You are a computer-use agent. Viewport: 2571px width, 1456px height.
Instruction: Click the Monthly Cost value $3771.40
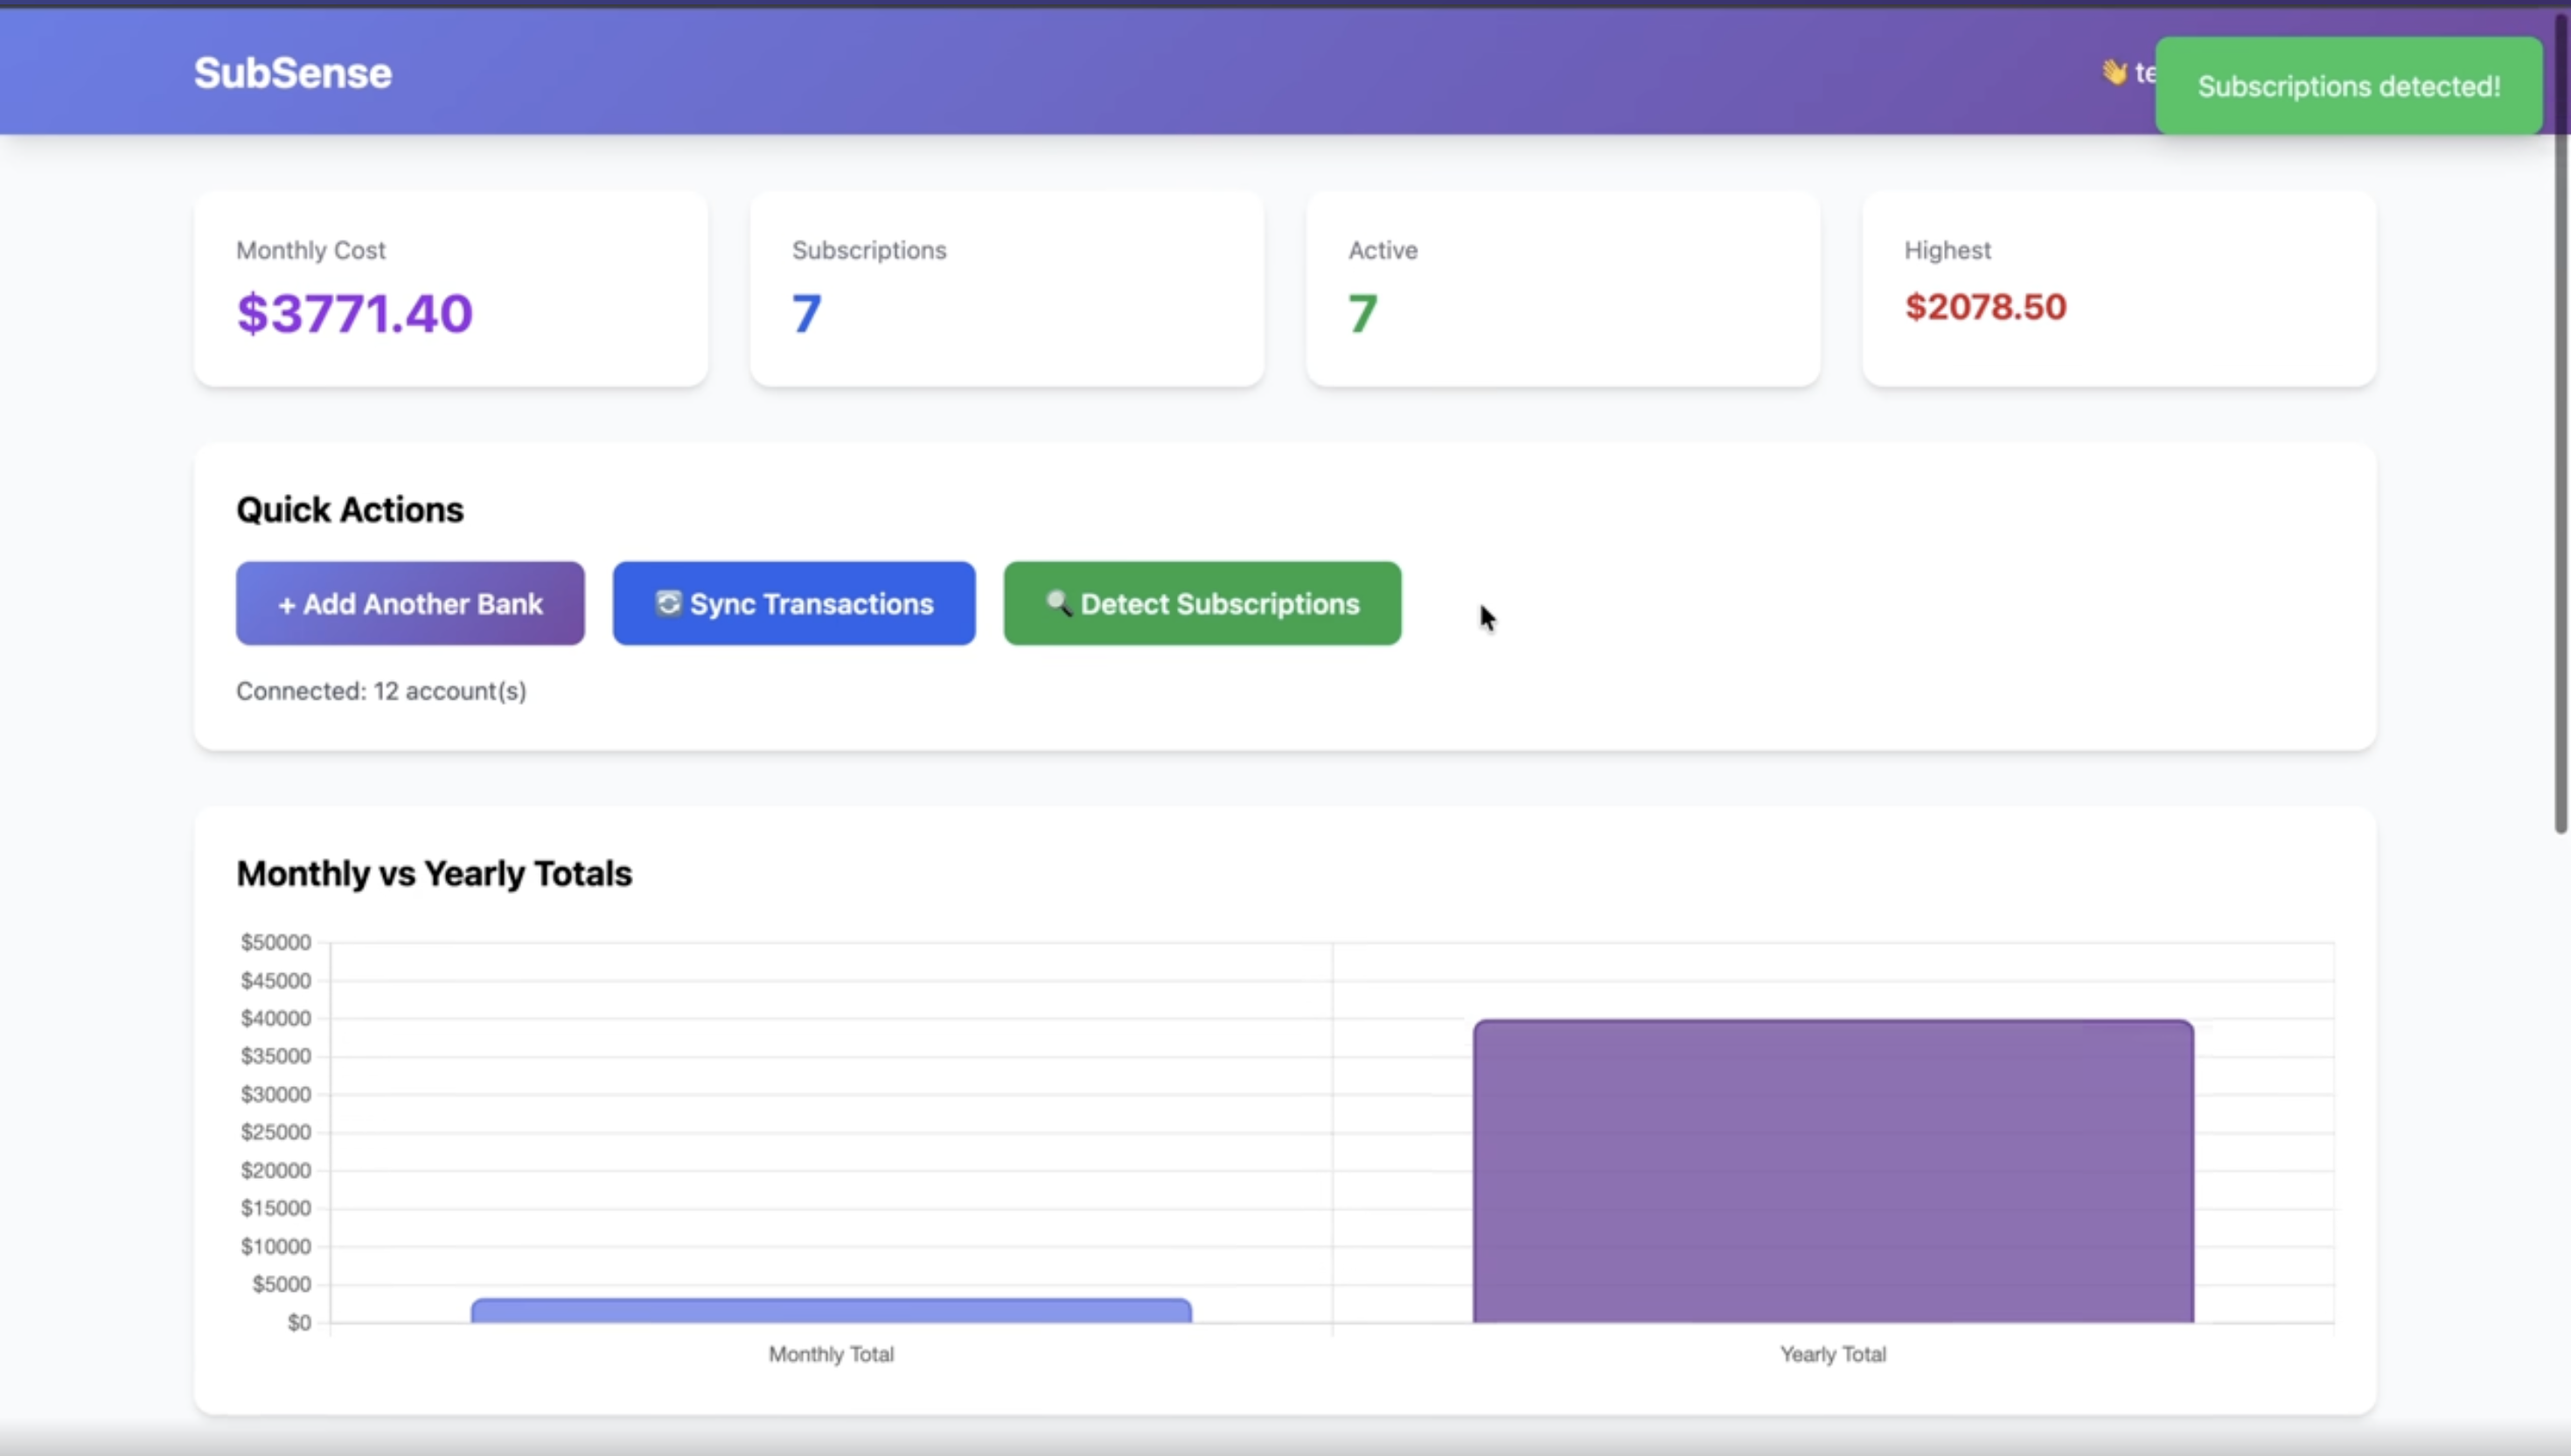(354, 313)
